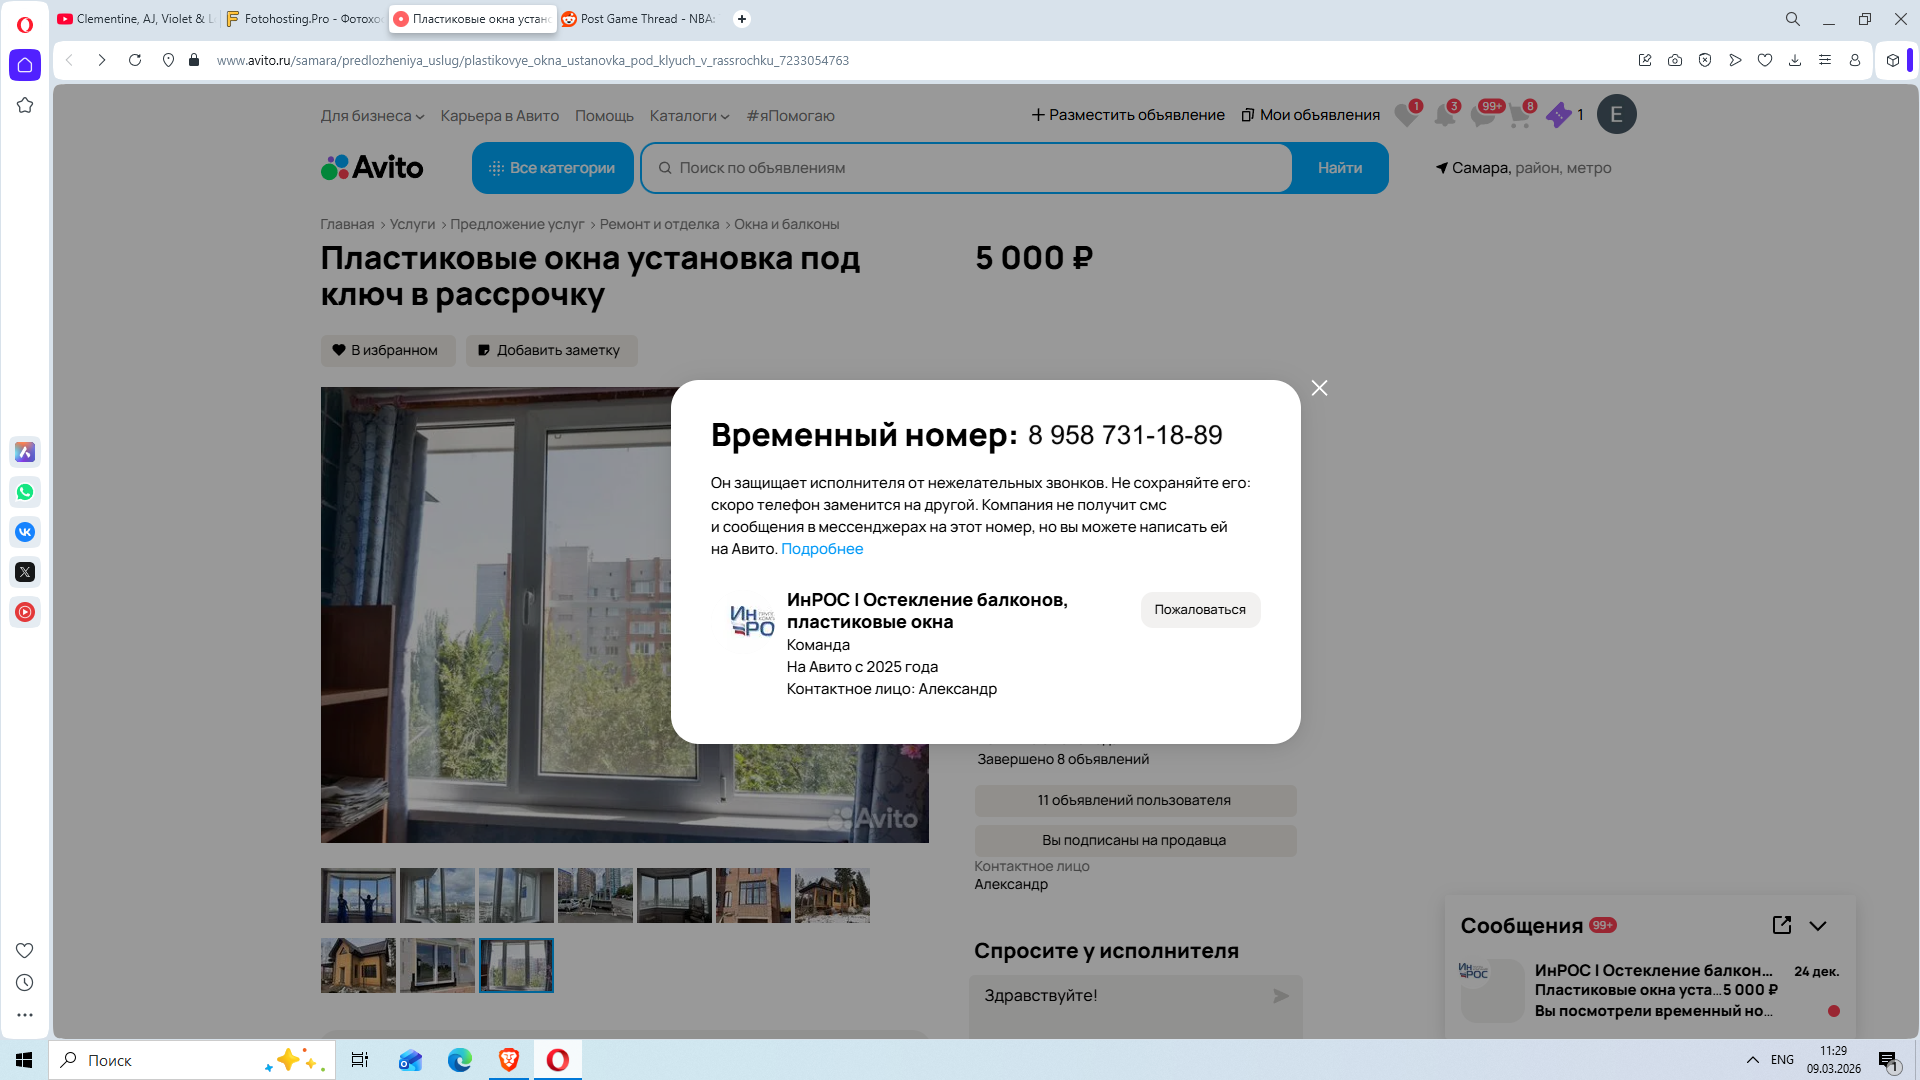This screenshot has width=1920, height=1080.
Task: Toggle the 'В избранном' favorite button
Action: (x=388, y=350)
